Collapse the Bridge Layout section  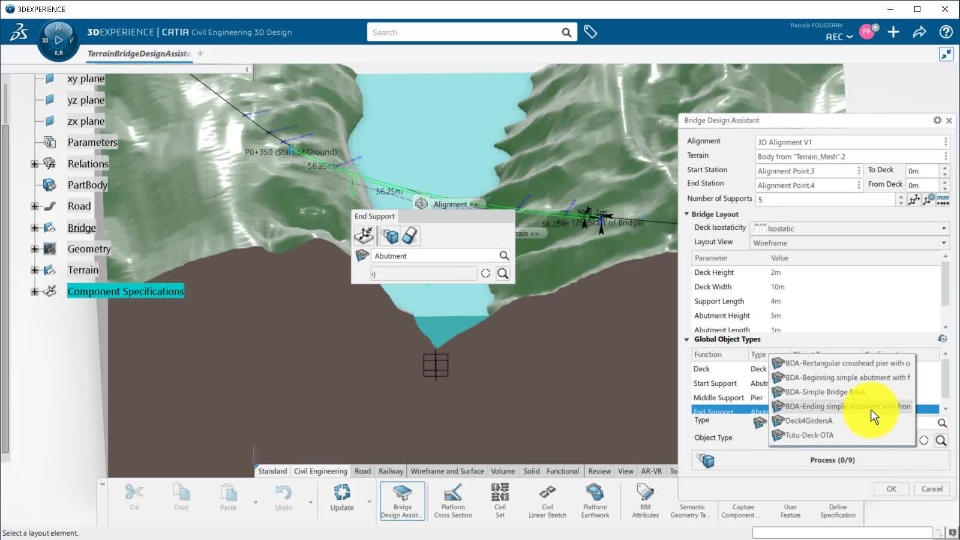(x=686, y=214)
